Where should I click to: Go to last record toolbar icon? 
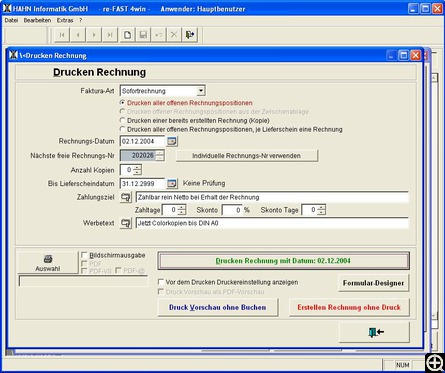tap(110, 35)
